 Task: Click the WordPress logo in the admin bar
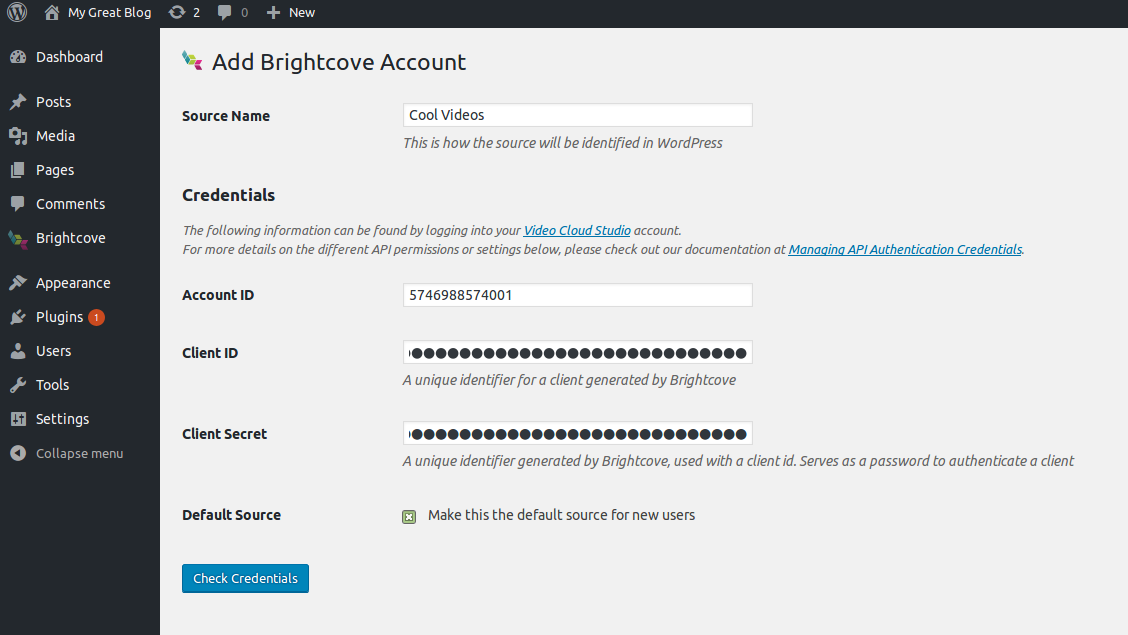coord(16,13)
